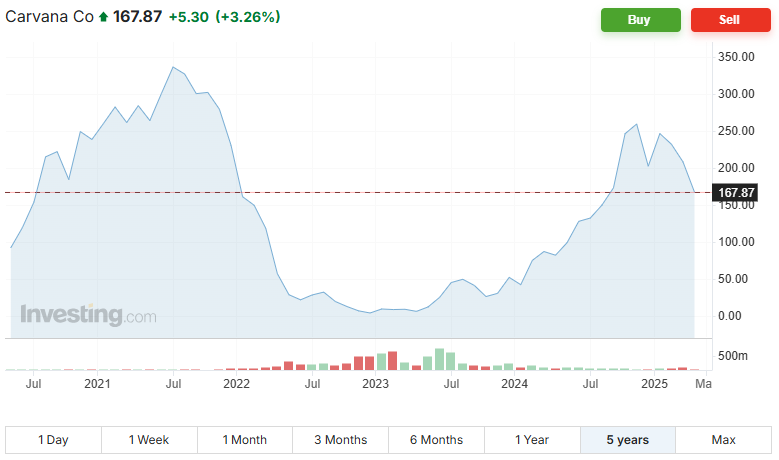Click the +3.26% percentage change text
This screenshot has width=779, height=460.
tap(248, 17)
